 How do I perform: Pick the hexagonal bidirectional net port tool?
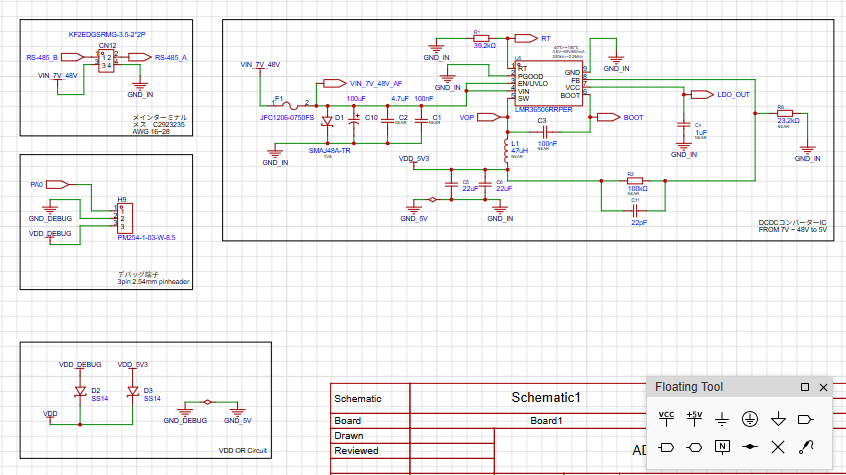coord(695,446)
